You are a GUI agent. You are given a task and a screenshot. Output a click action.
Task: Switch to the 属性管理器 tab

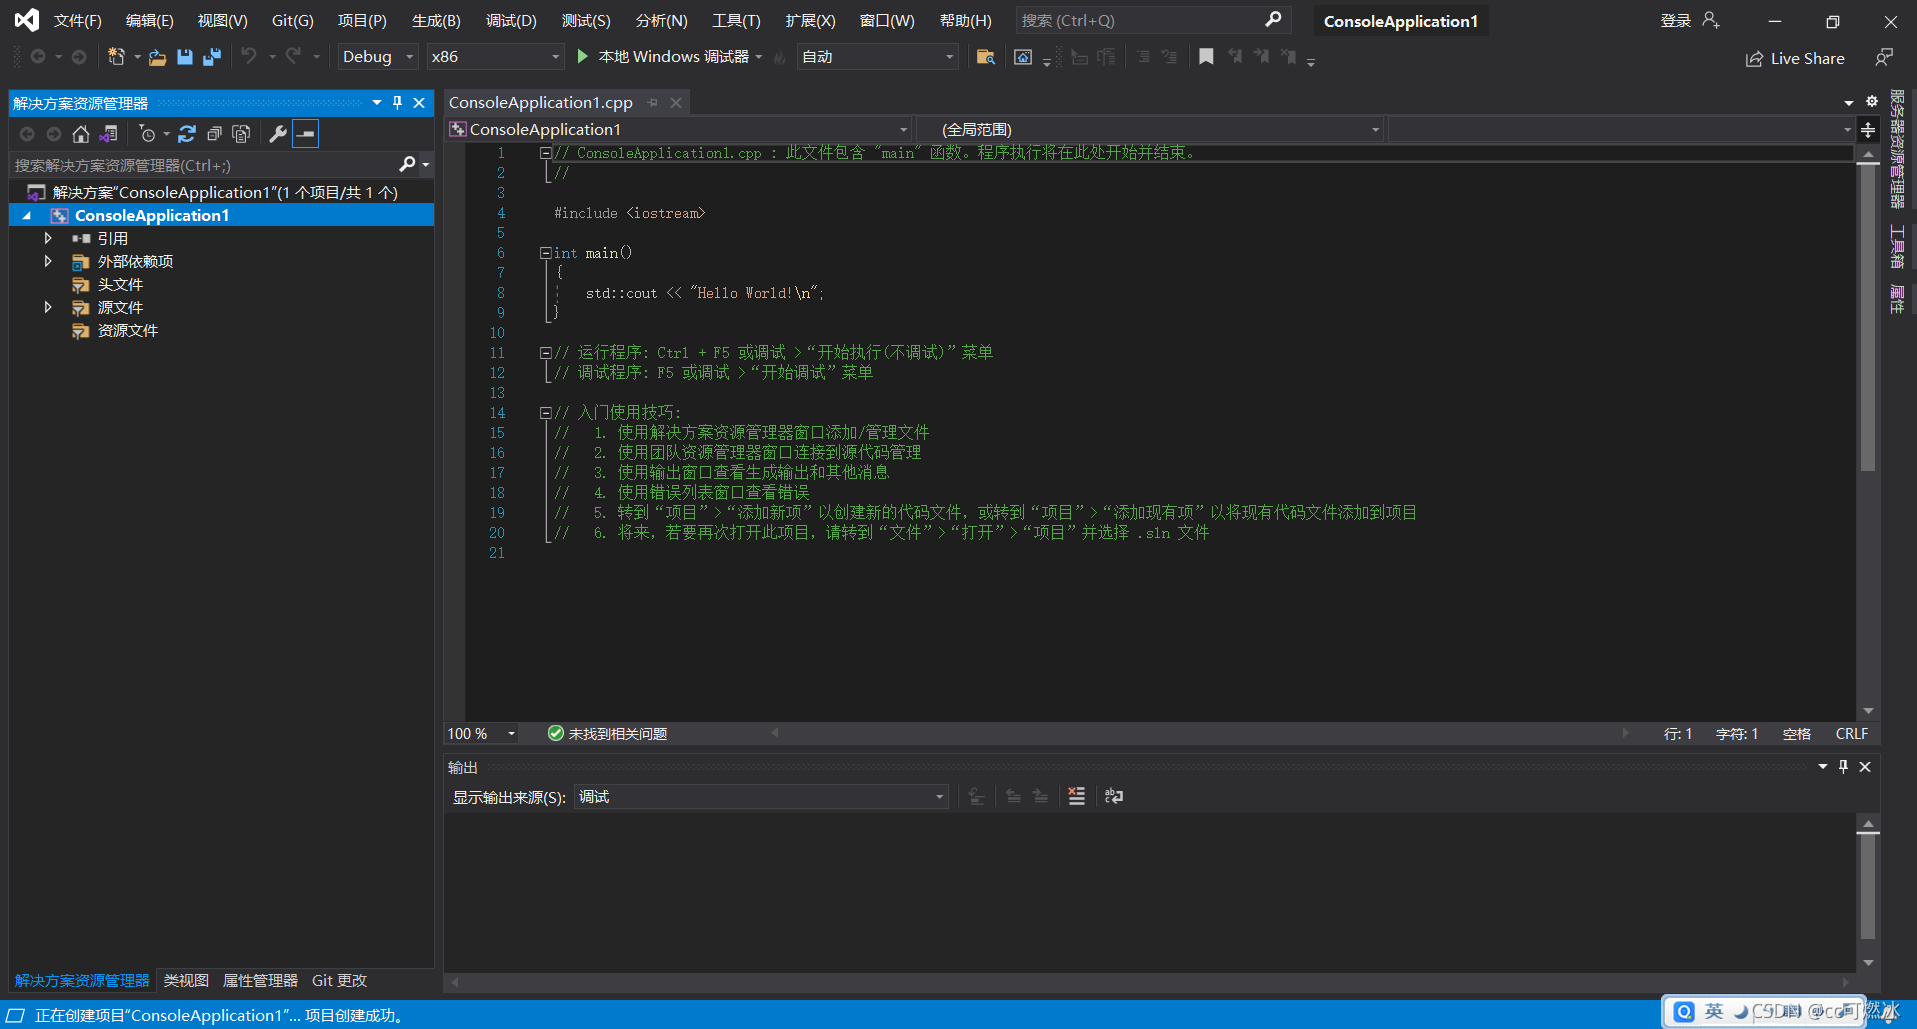(260, 981)
